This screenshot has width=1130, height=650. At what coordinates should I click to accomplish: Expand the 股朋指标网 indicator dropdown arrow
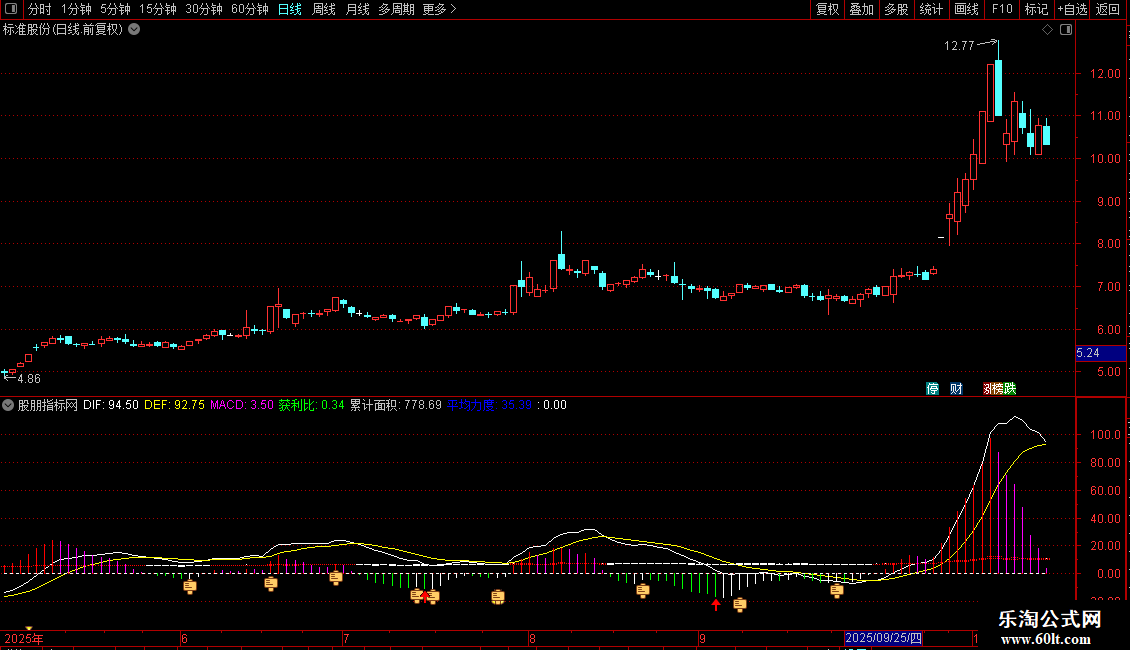9,406
